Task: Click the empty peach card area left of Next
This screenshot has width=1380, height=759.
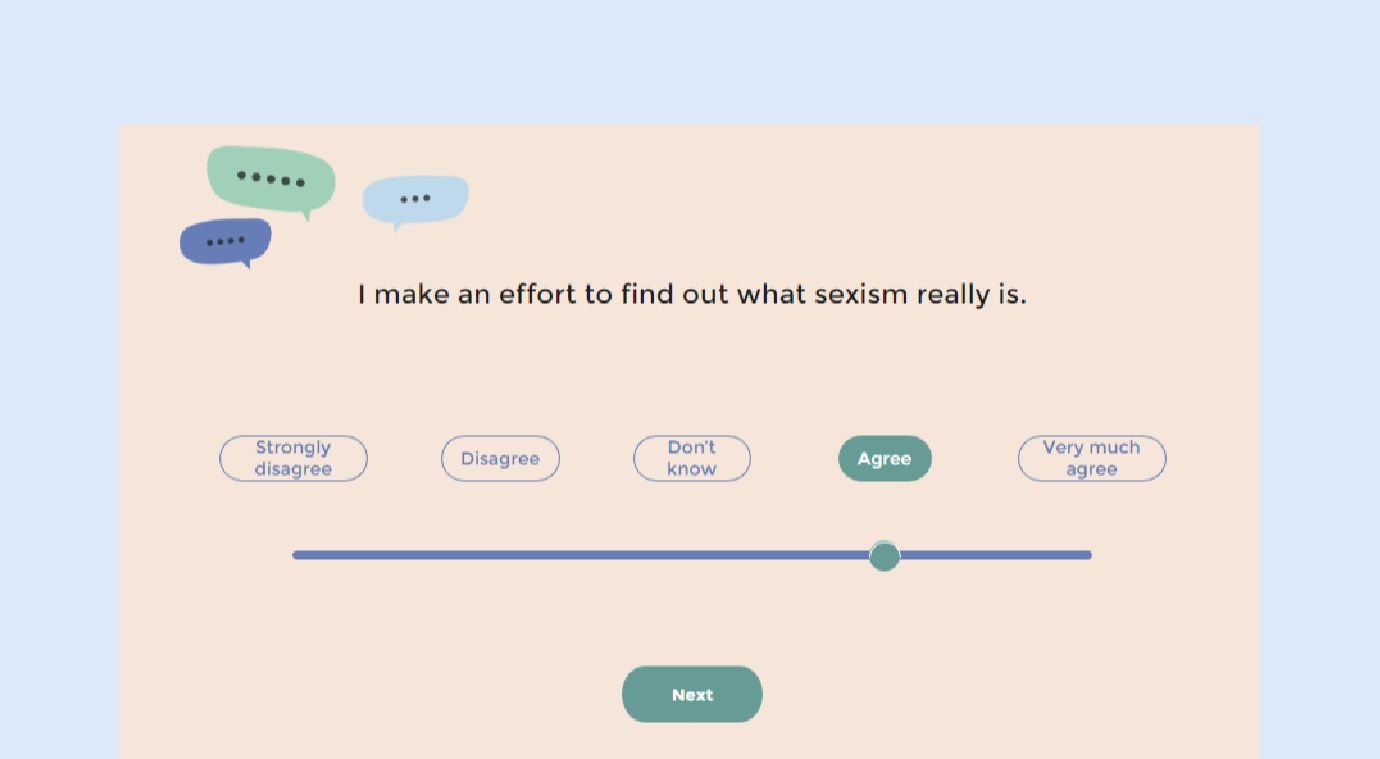Action: (400, 694)
